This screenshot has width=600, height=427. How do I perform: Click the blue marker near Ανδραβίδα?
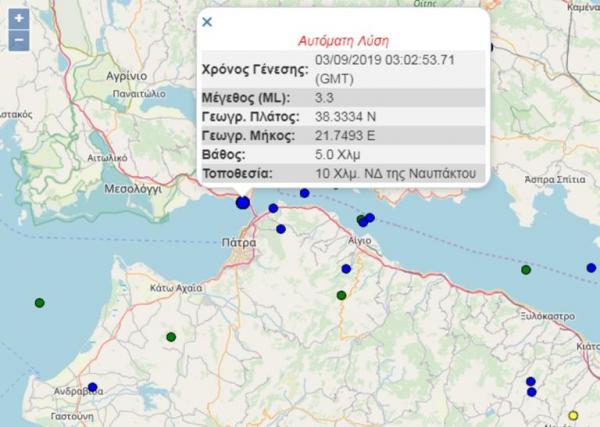(92, 387)
